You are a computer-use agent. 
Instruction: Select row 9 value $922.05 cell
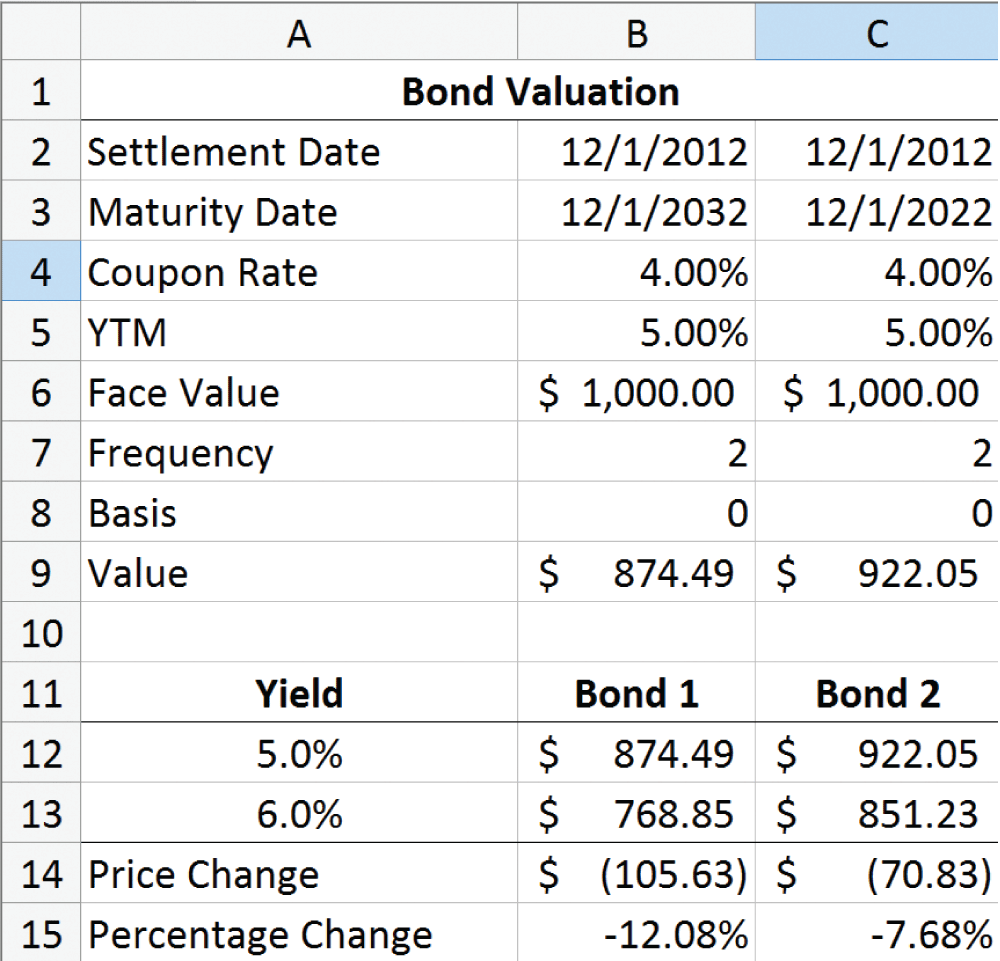(877, 574)
